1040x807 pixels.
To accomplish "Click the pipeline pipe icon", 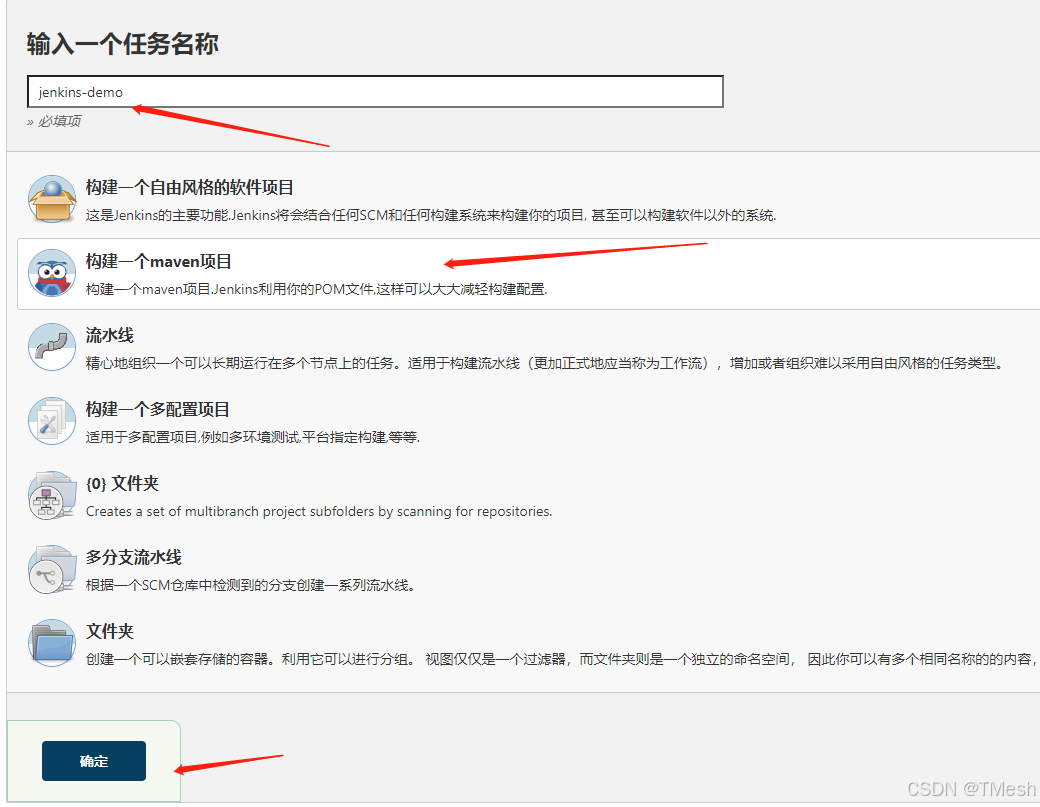I will (52, 347).
